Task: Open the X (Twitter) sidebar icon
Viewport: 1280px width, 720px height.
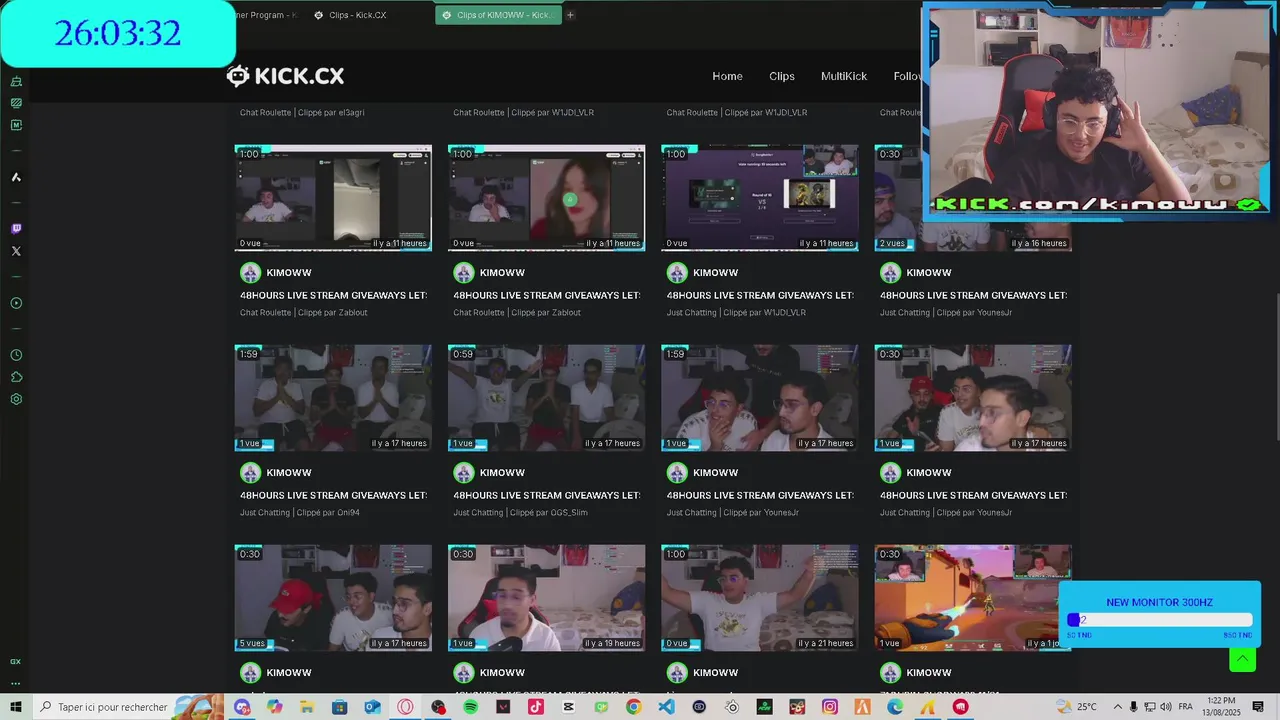Action: [16, 251]
